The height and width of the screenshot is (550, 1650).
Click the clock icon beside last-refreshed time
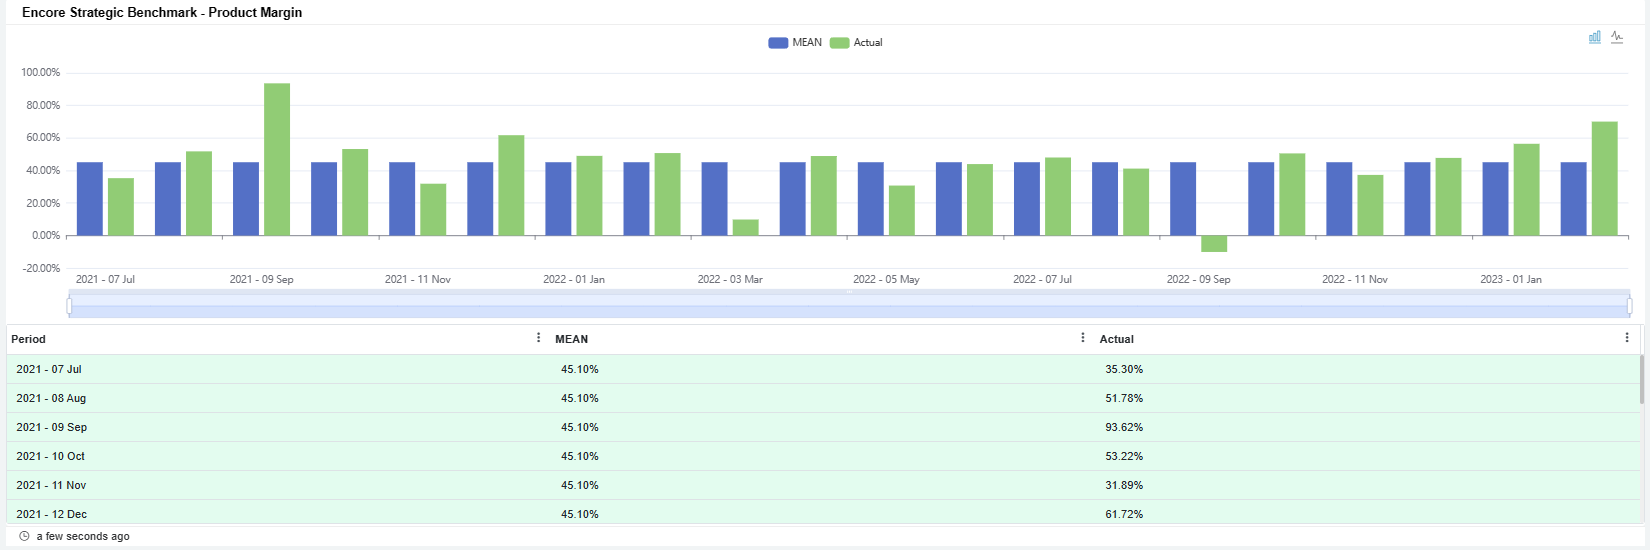tap(25, 536)
